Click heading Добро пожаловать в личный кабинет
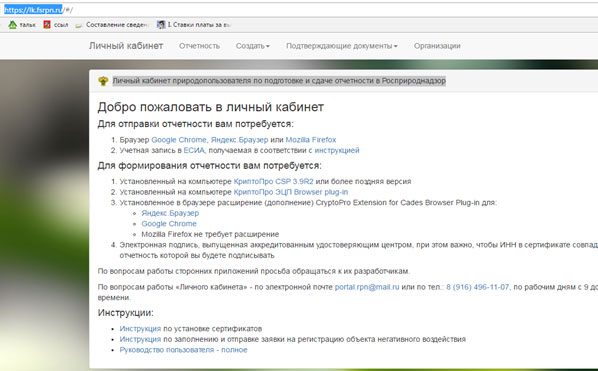 (x=211, y=107)
